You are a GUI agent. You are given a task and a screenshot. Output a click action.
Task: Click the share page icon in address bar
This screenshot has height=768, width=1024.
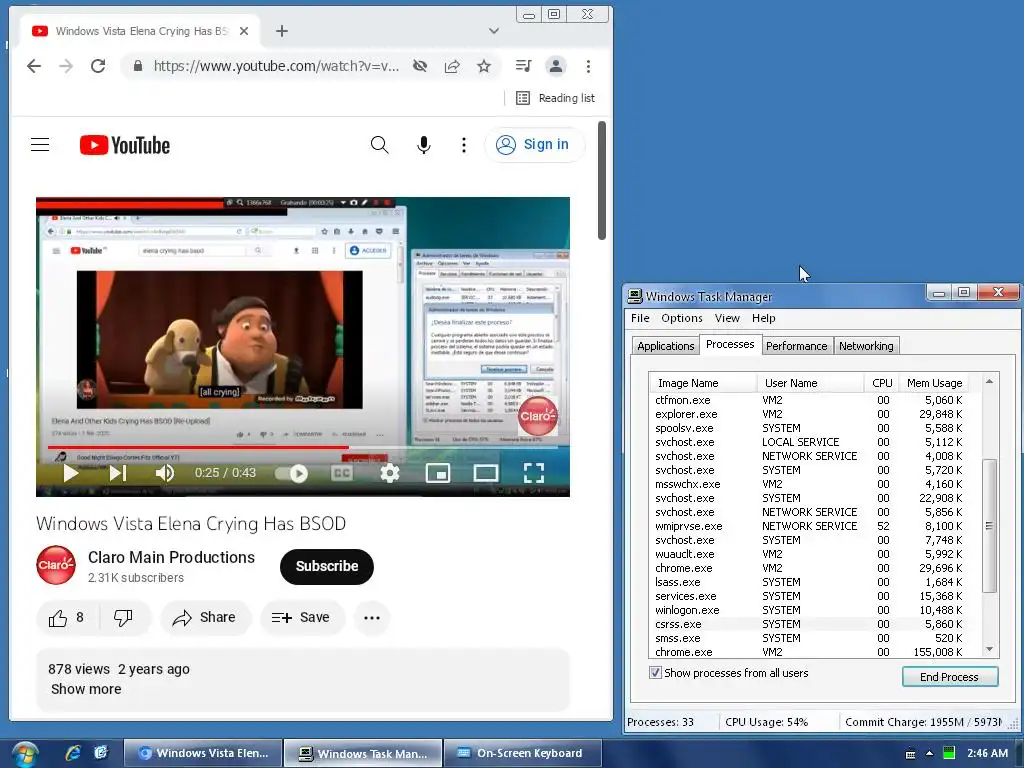click(x=452, y=66)
